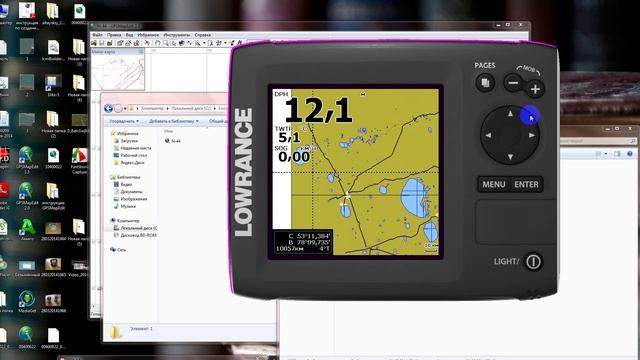Select Избранное in the Explorer sidebar
The image size is (640, 360).
pyautogui.click(x=125, y=133)
